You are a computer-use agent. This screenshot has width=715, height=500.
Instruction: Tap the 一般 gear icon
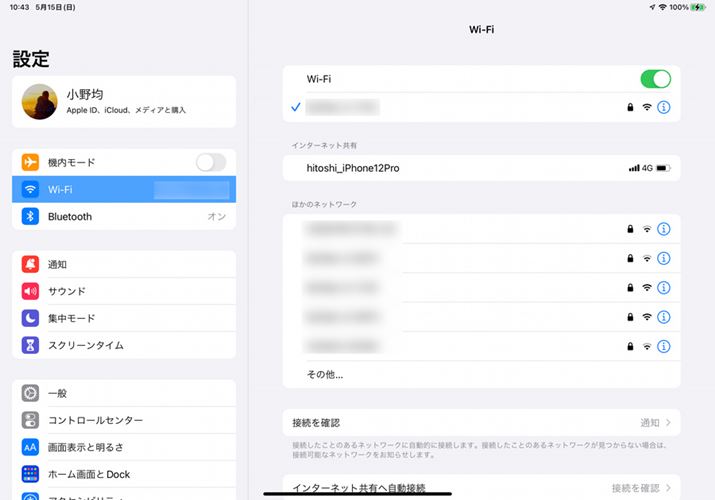[x=30, y=393]
